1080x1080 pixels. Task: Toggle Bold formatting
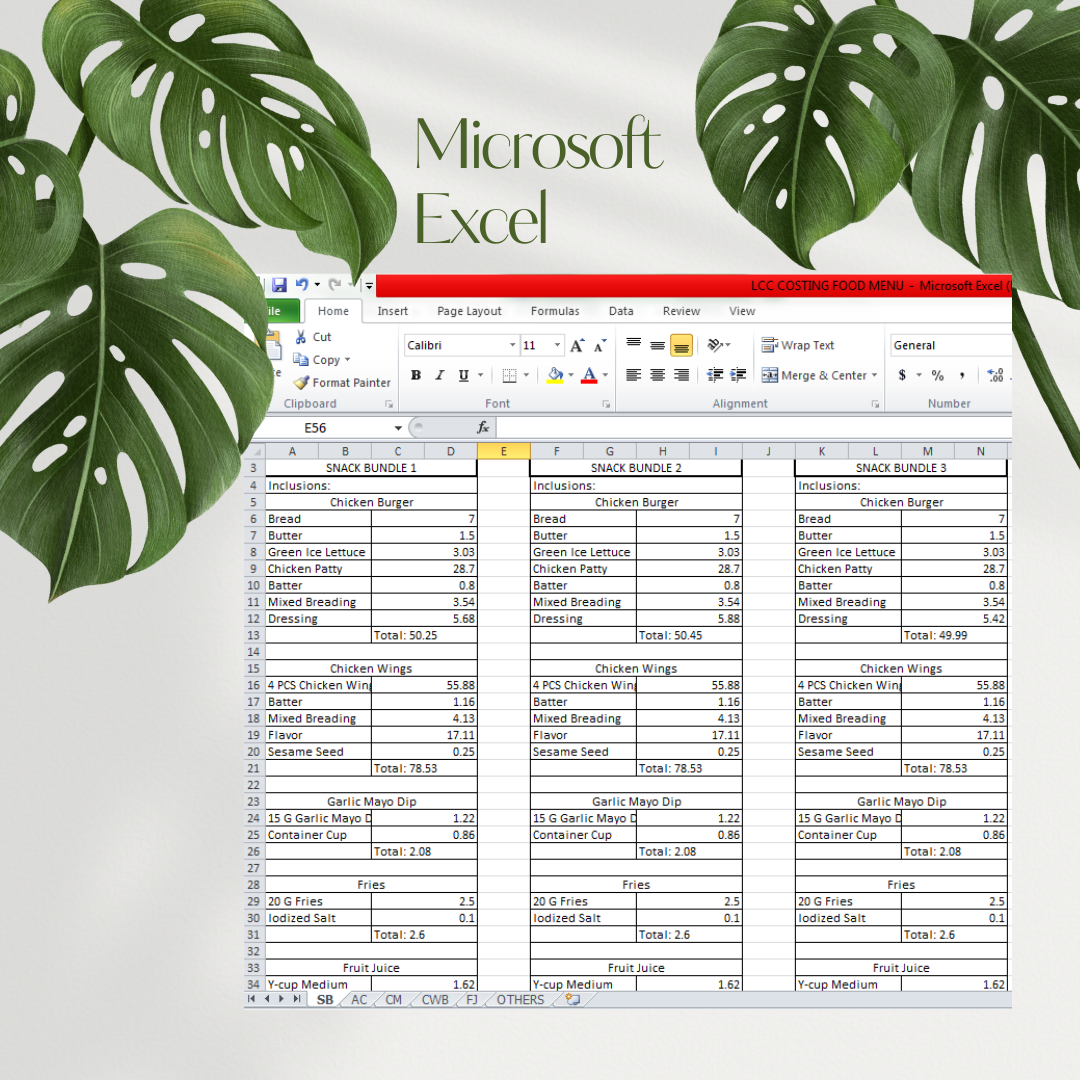[416, 375]
